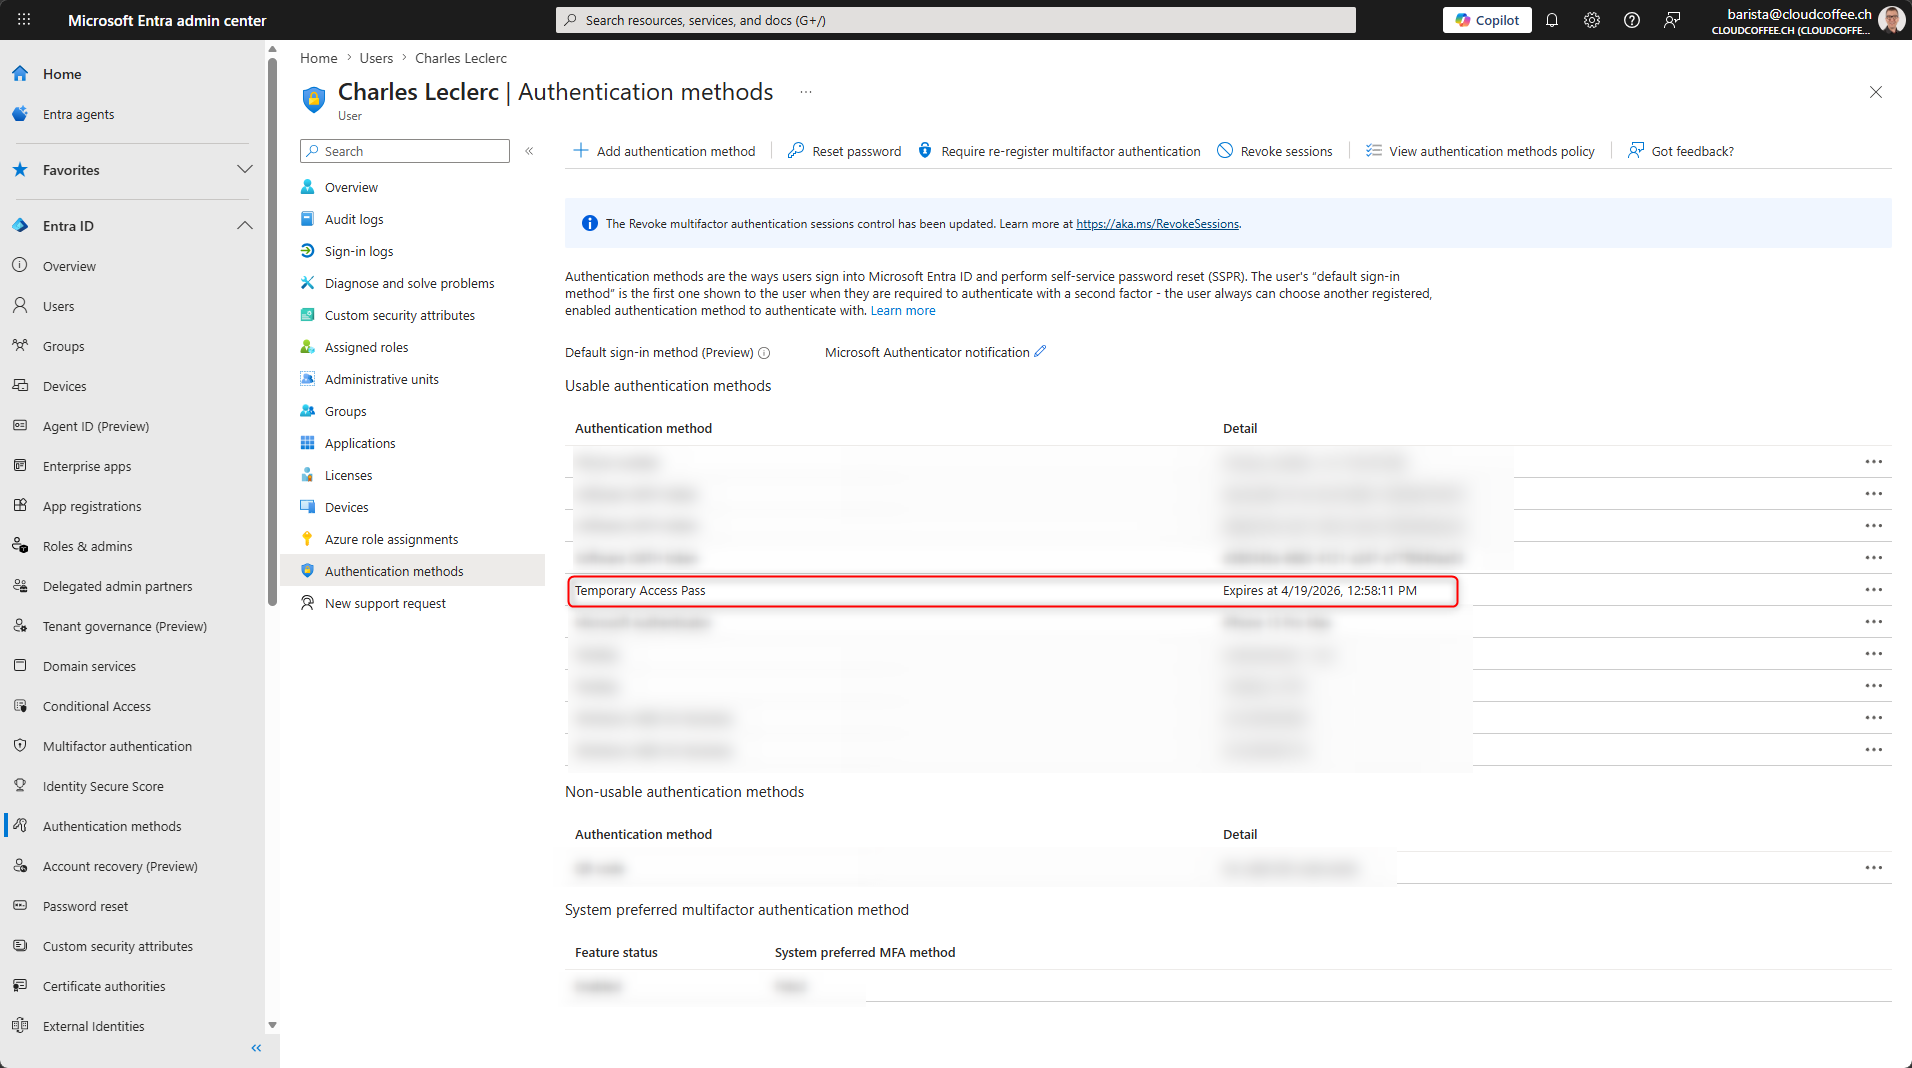The image size is (1912, 1068).
Task: Click Add authentication method
Action: (665, 151)
